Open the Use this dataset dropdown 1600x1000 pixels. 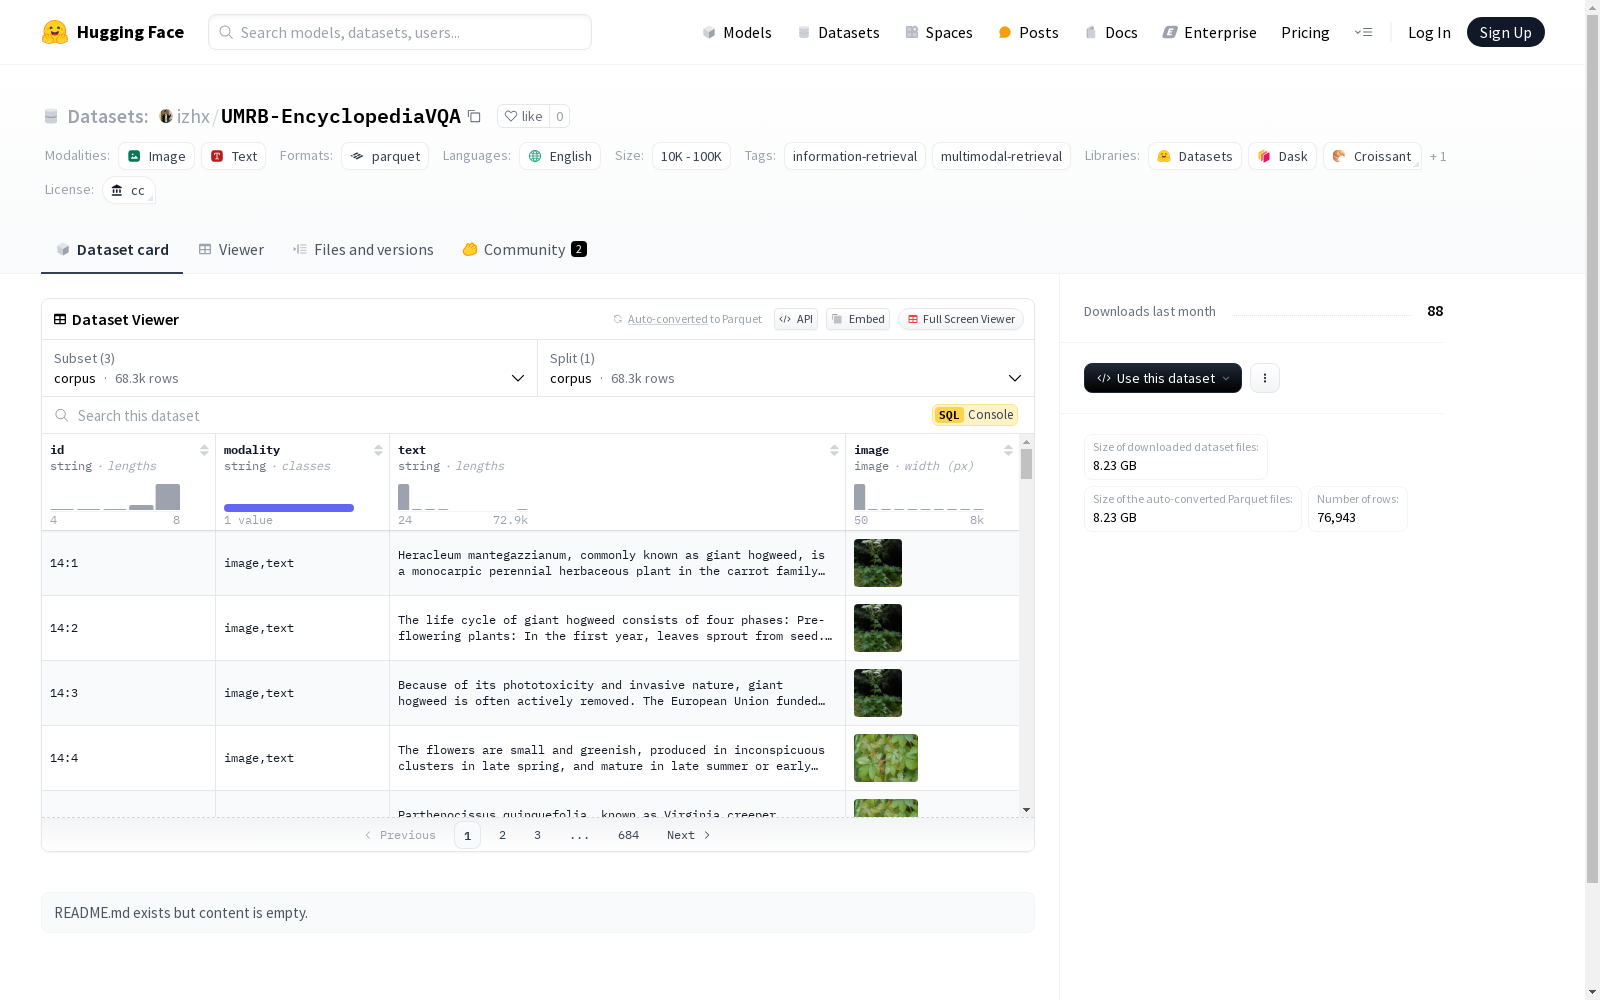pyautogui.click(x=1163, y=378)
